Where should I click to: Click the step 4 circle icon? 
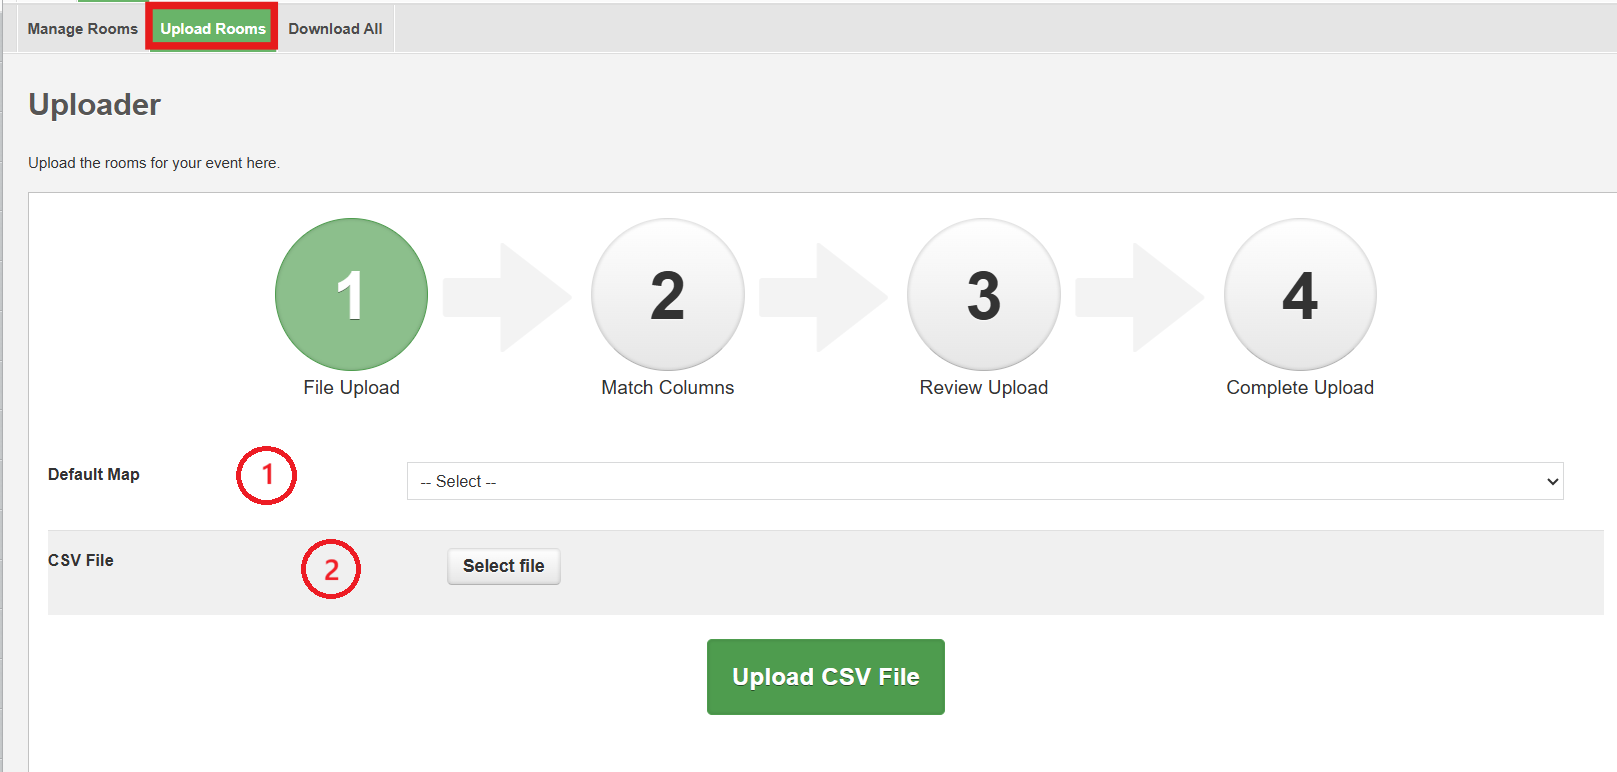(1299, 295)
